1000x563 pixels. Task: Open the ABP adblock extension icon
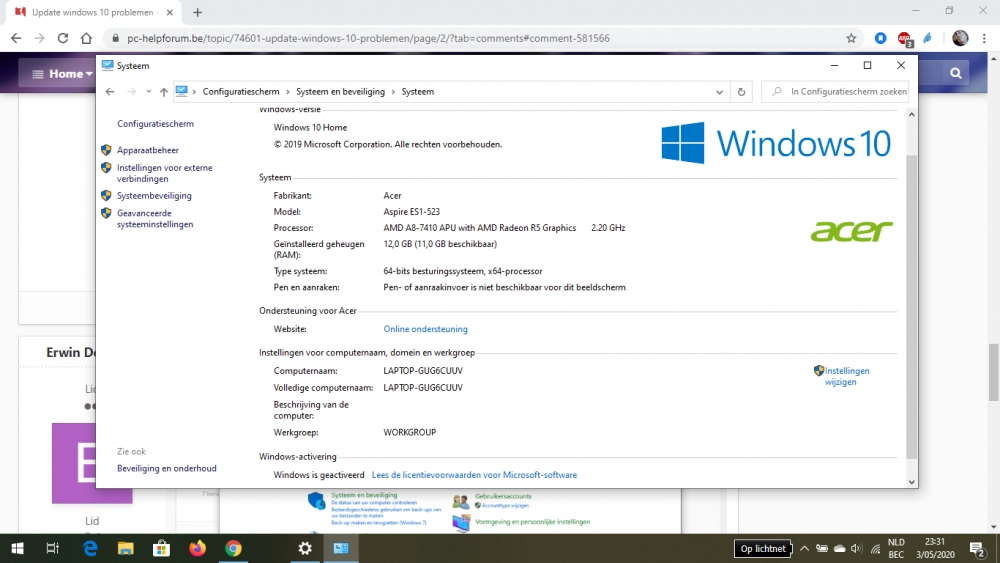pos(904,39)
